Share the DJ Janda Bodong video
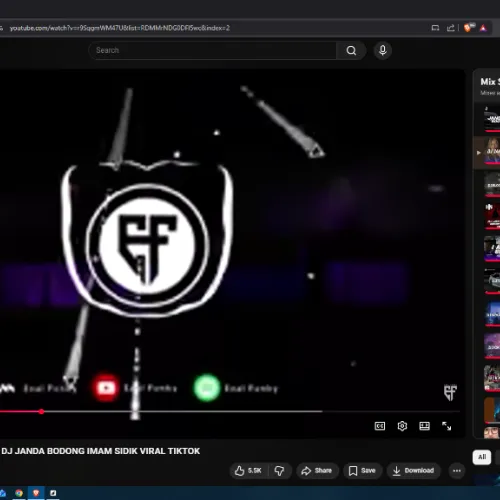The image size is (500, 500). pos(317,471)
